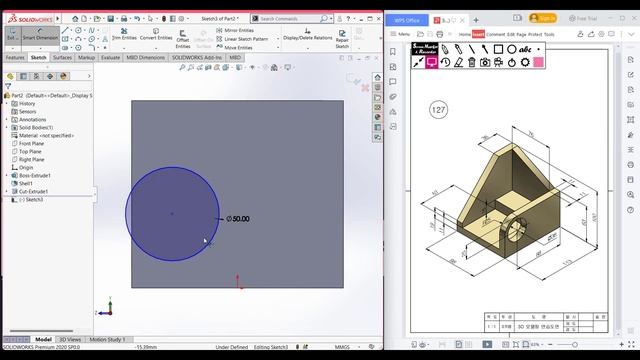Image resolution: width=640 pixels, height=360 pixels.
Task: Click the eraser tool in ScreenMarker
Action: (458, 62)
